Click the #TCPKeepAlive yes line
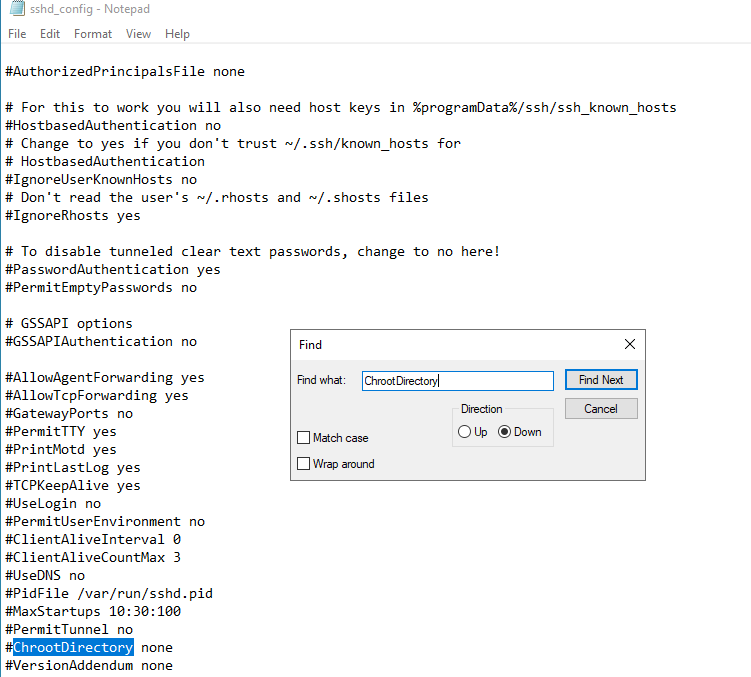The height and width of the screenshot is (677, 751). click(73, 485)
